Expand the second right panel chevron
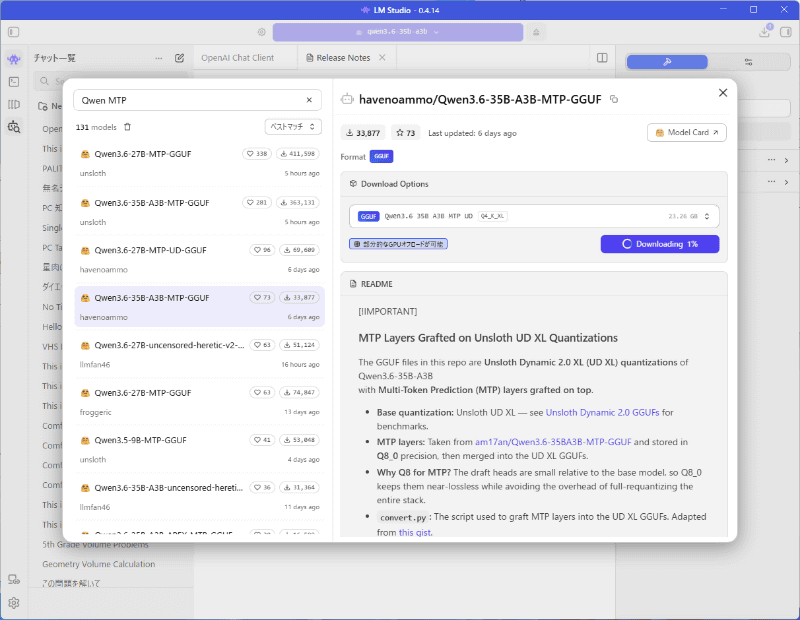800x620 pixels. tap(786, 182)
